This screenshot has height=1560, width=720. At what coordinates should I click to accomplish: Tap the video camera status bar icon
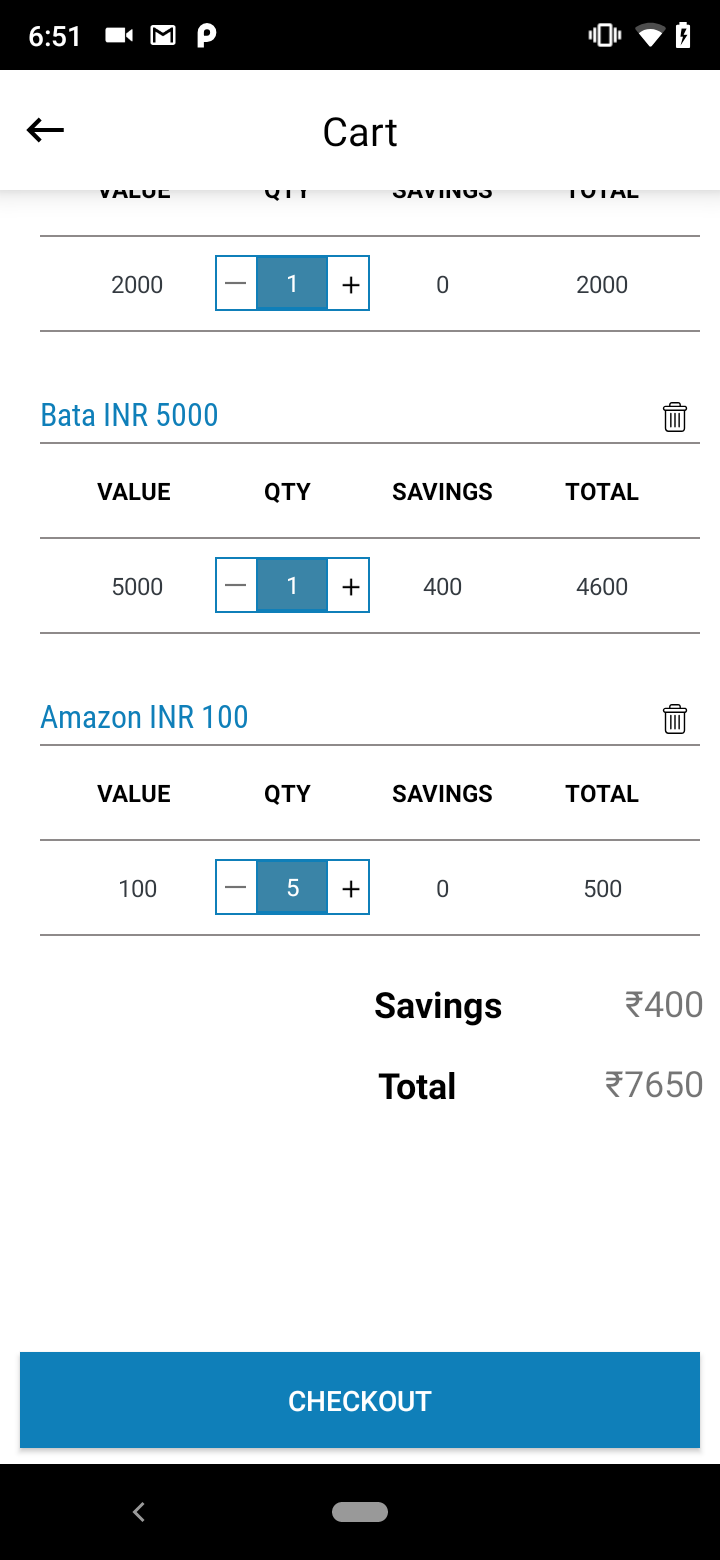(119, 36)
